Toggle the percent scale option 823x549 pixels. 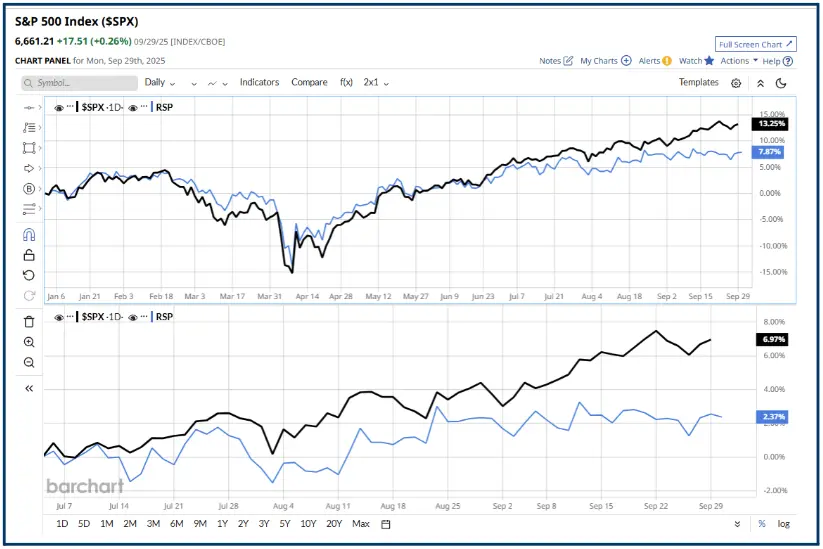click(x=762, y=524)
